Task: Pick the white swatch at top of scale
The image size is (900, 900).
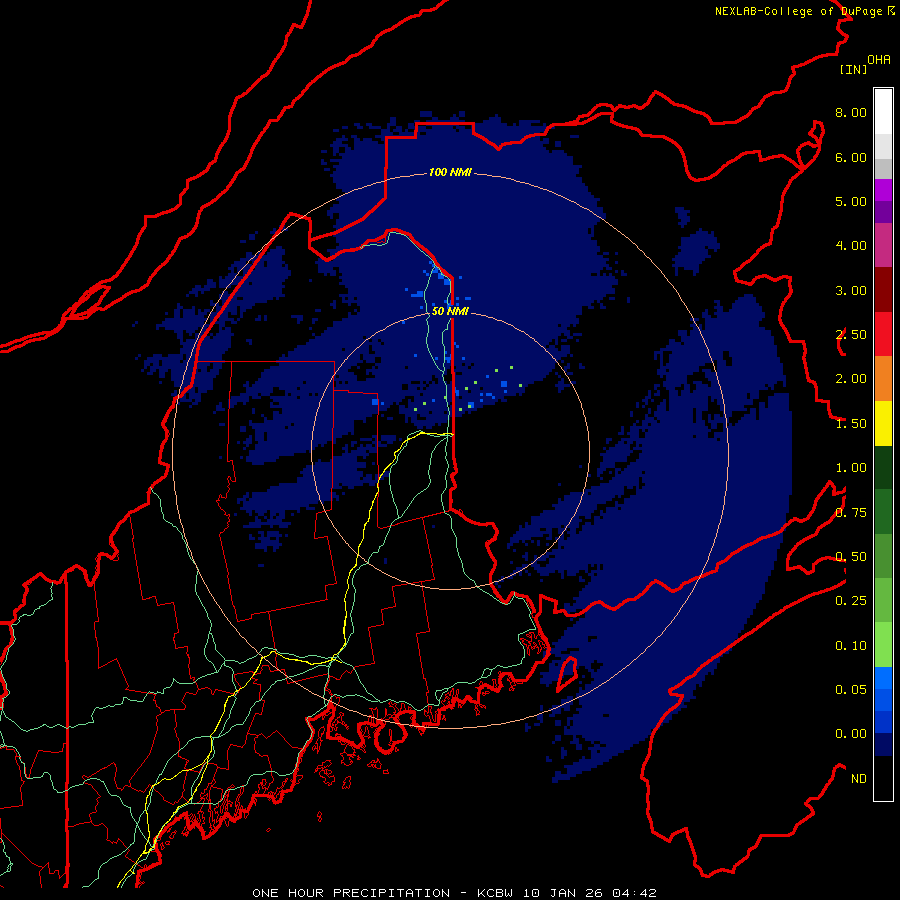Action: [x=883, y=111]
